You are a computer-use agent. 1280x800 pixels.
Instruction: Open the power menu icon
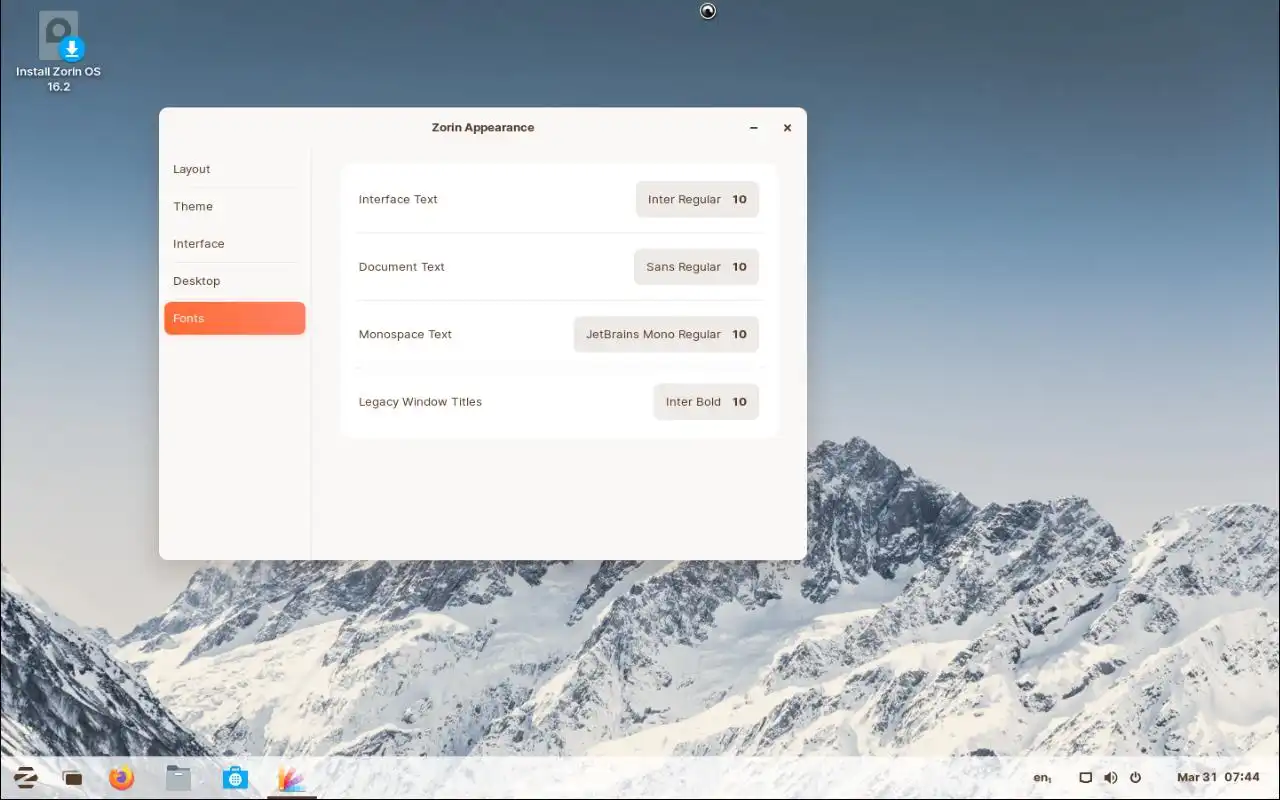(x=1135, y=778)
